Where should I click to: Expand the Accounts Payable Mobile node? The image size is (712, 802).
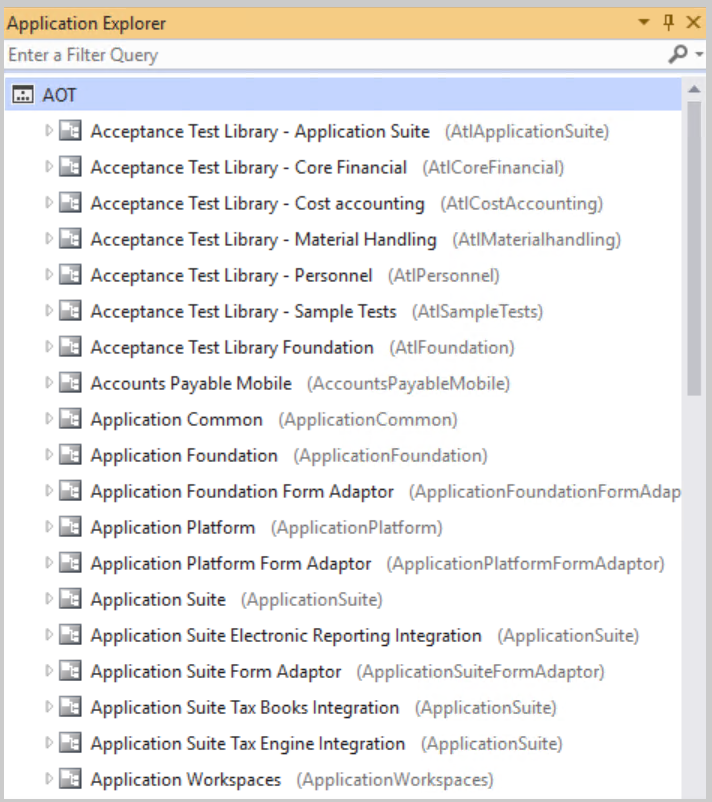click(49, 383)
